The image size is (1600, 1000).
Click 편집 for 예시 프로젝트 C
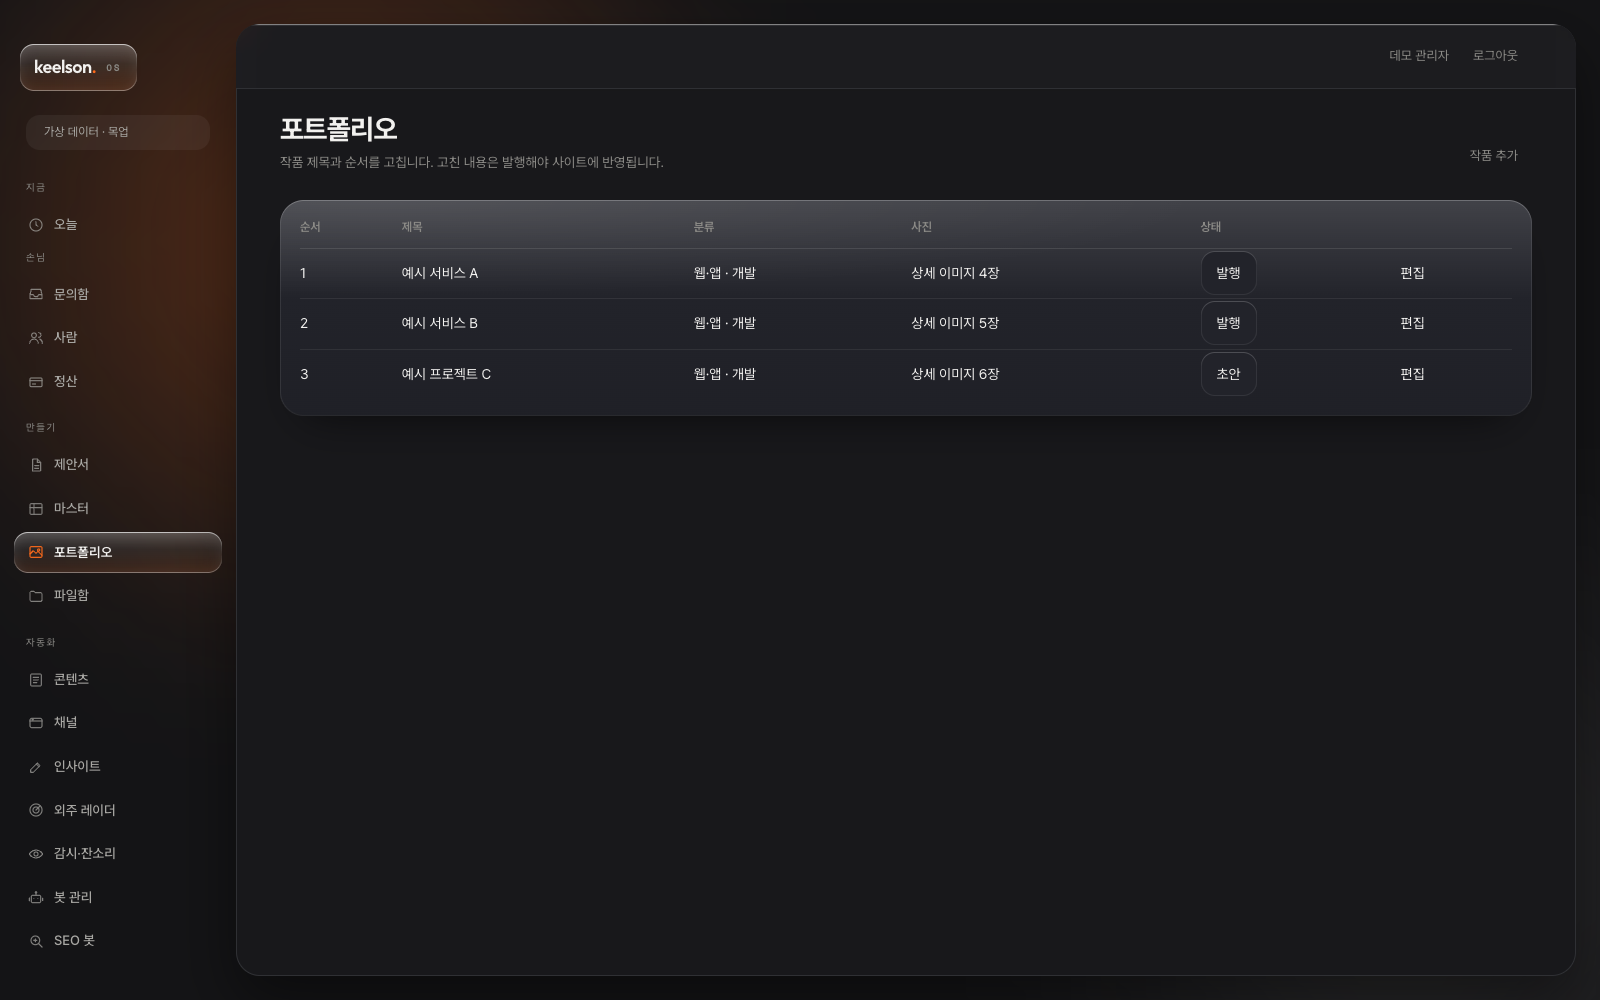1412,374
